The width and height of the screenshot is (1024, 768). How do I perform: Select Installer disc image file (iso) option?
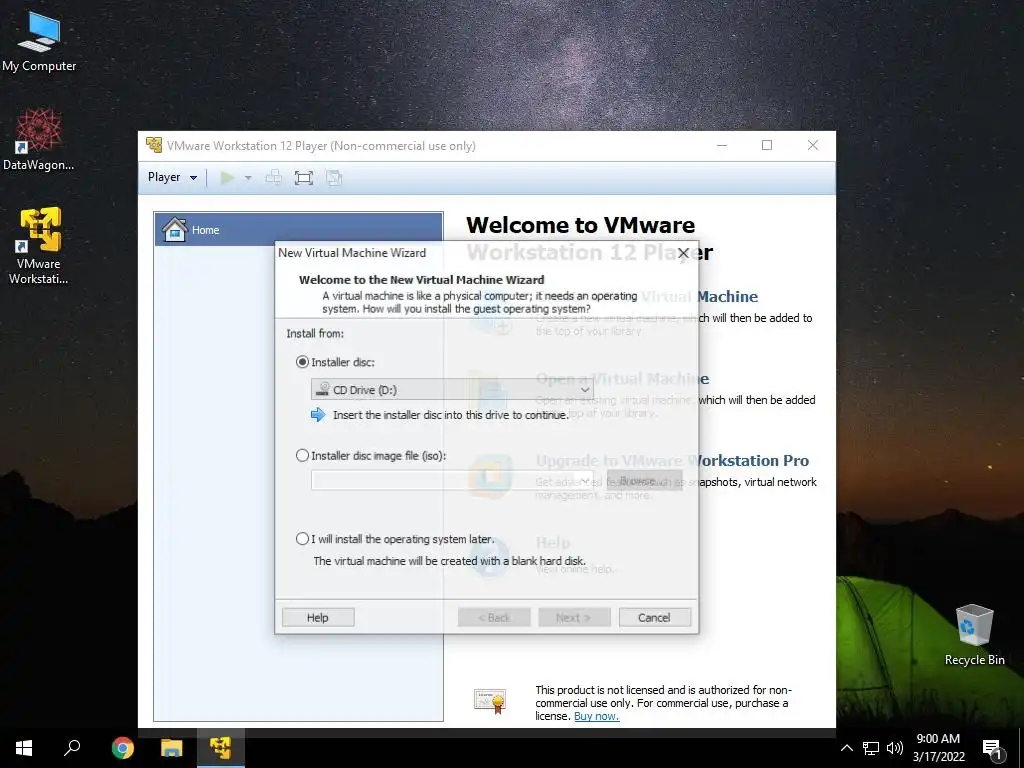click(x=302, y=456)
